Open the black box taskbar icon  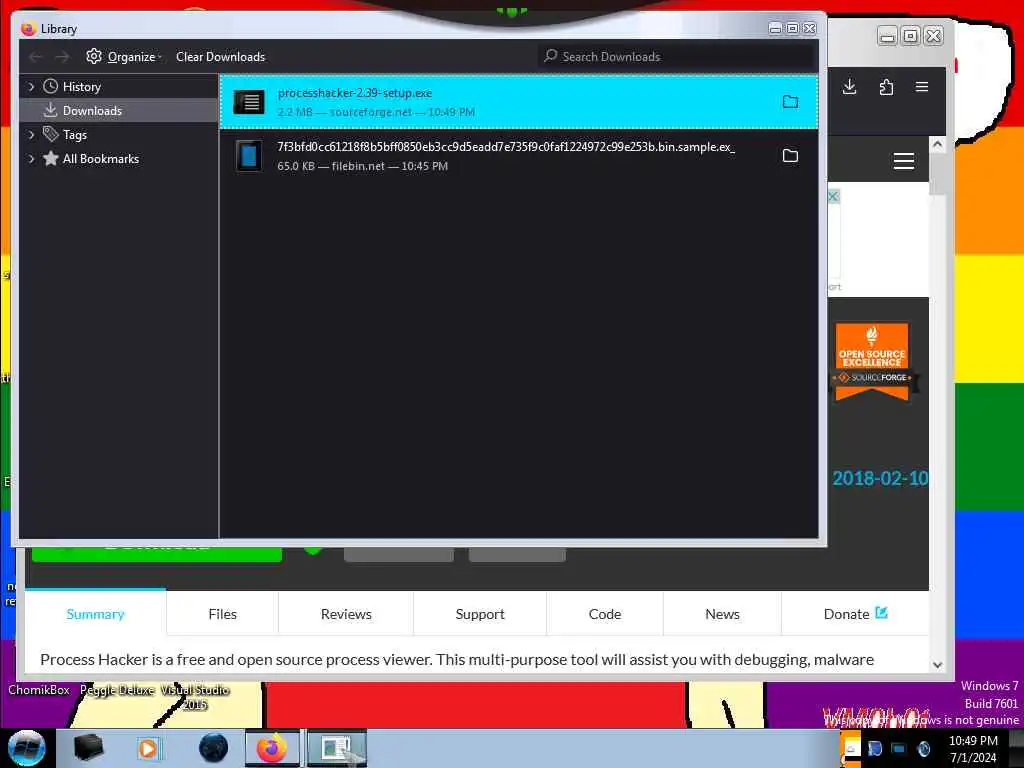89,748
